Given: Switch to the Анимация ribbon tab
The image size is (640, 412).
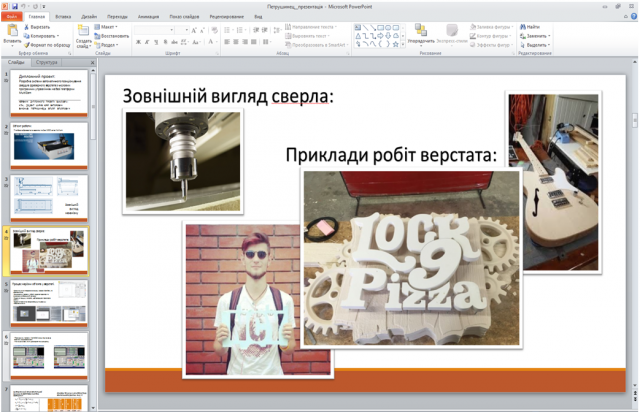Looking at the screenshot, I should 148,17.
